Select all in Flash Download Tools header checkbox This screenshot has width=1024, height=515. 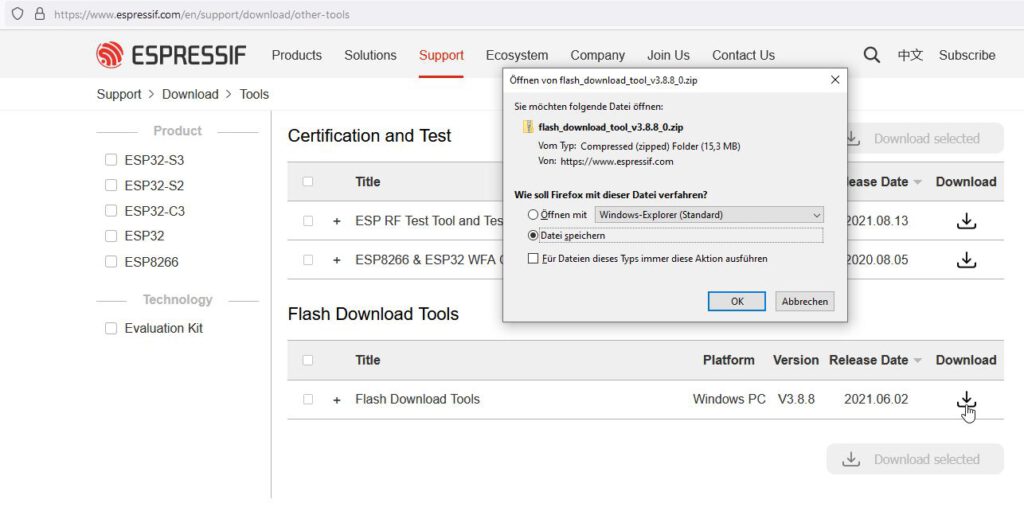click(x=308, y=360)
